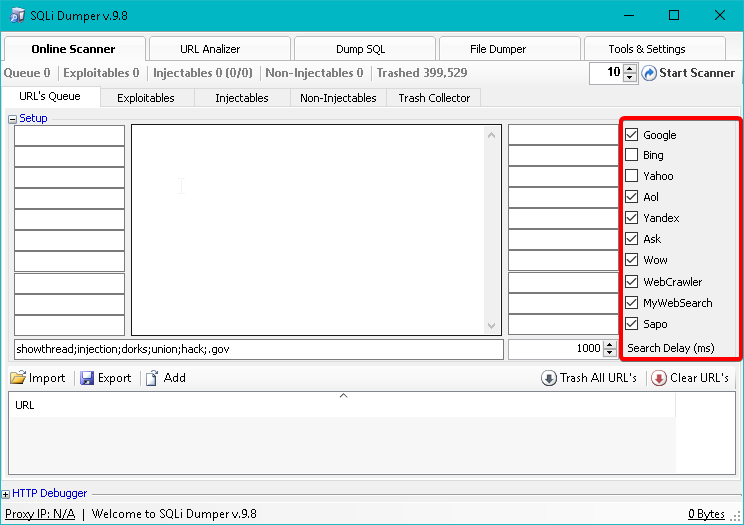Decrease the search delay value 1000
Screen dimensions: 744x525
pos(610,353)
